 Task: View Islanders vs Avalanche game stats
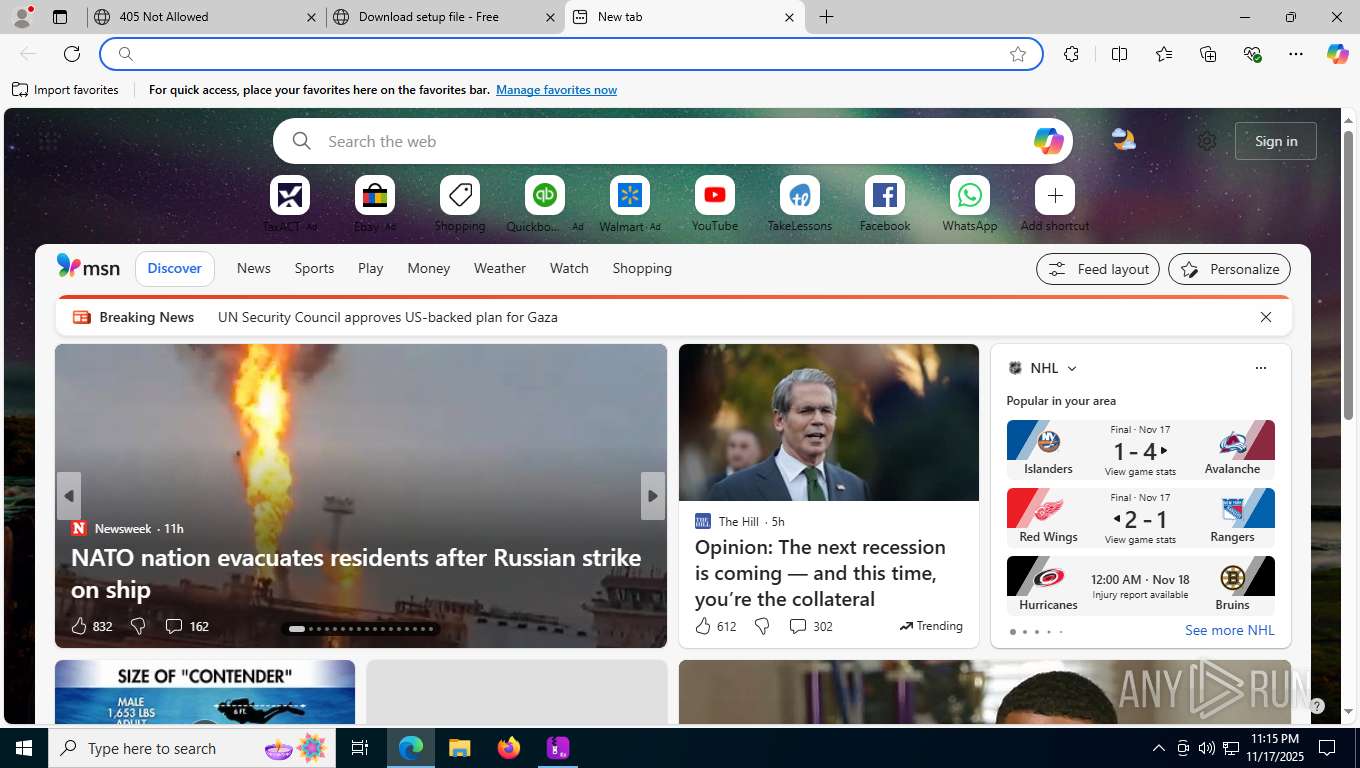1140,471
